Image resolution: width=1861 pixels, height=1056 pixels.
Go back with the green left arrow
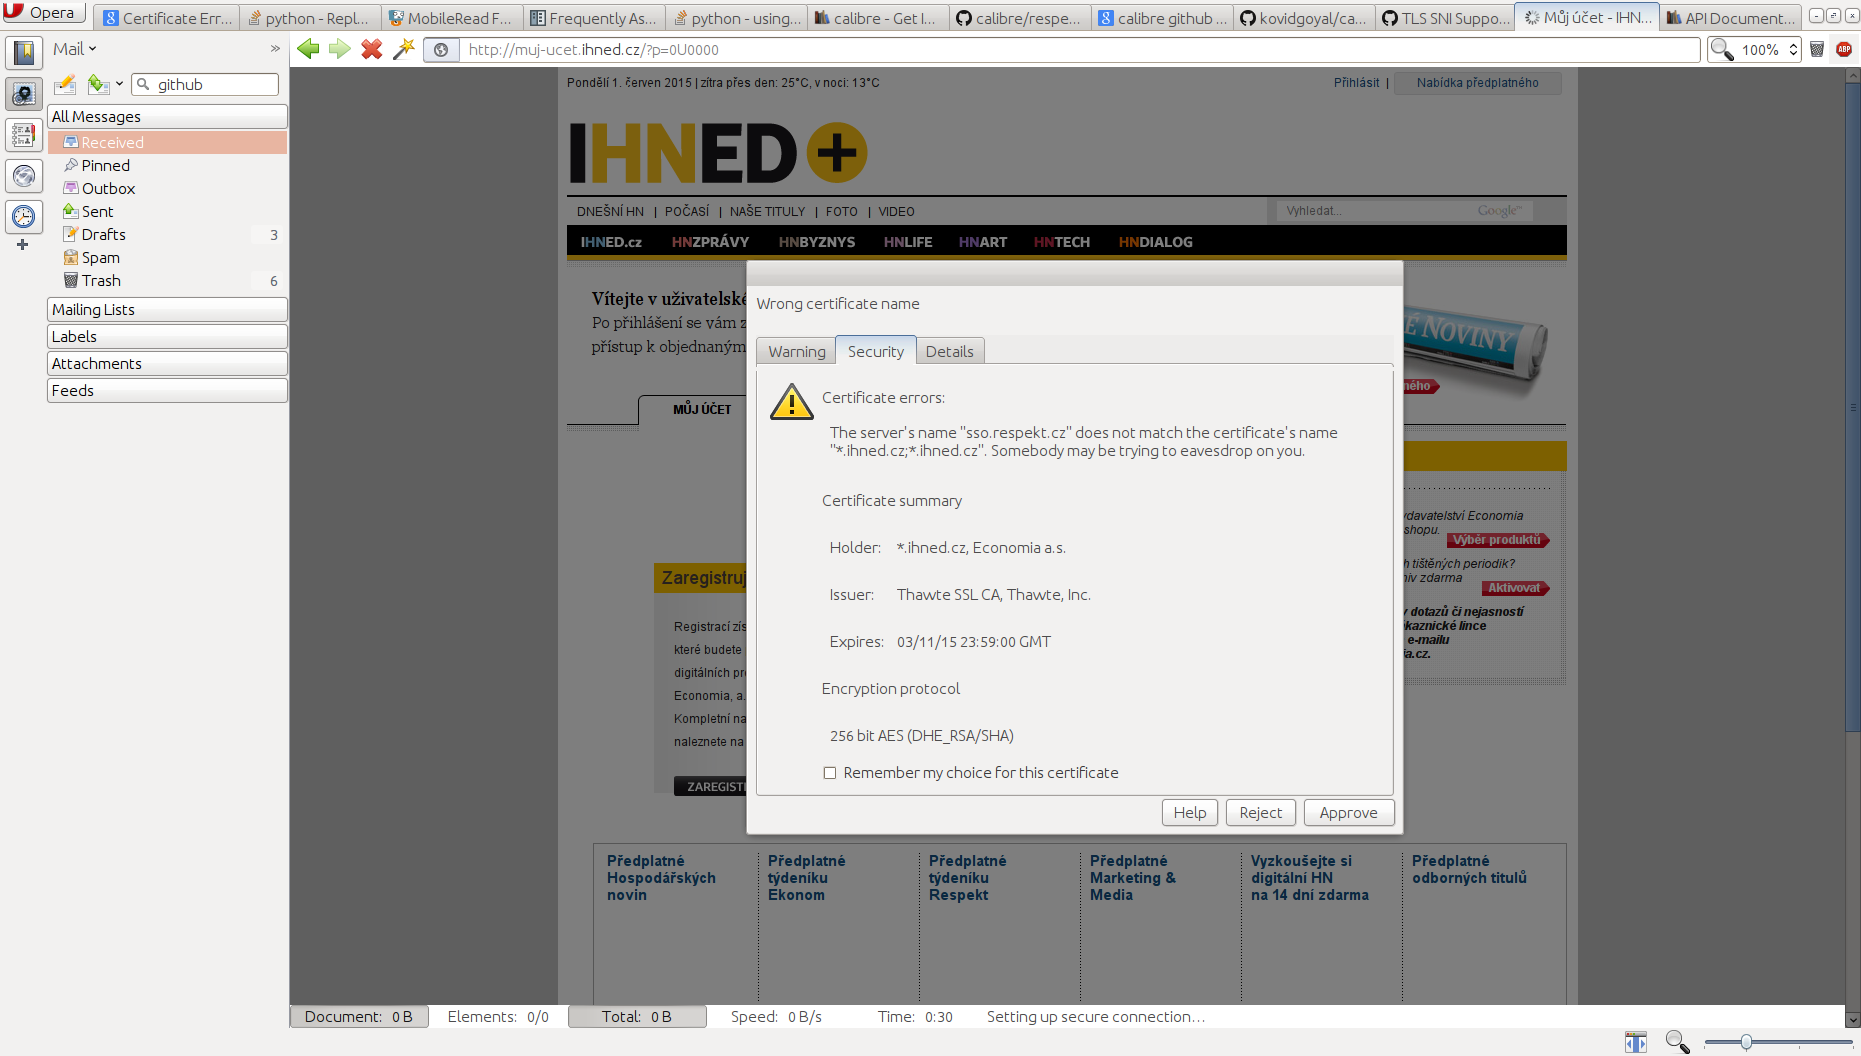click(309, 49)
